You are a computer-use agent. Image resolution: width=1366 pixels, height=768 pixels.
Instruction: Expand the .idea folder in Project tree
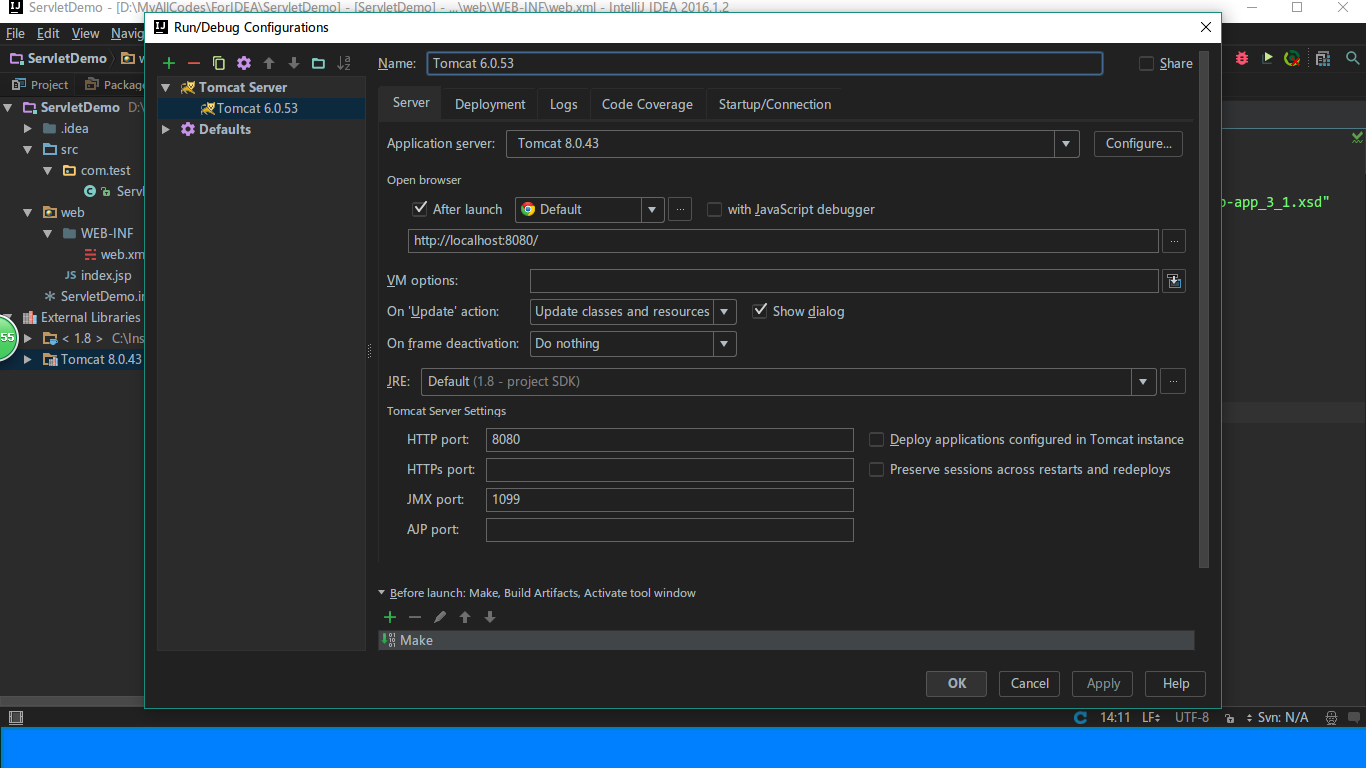(29, 128)
